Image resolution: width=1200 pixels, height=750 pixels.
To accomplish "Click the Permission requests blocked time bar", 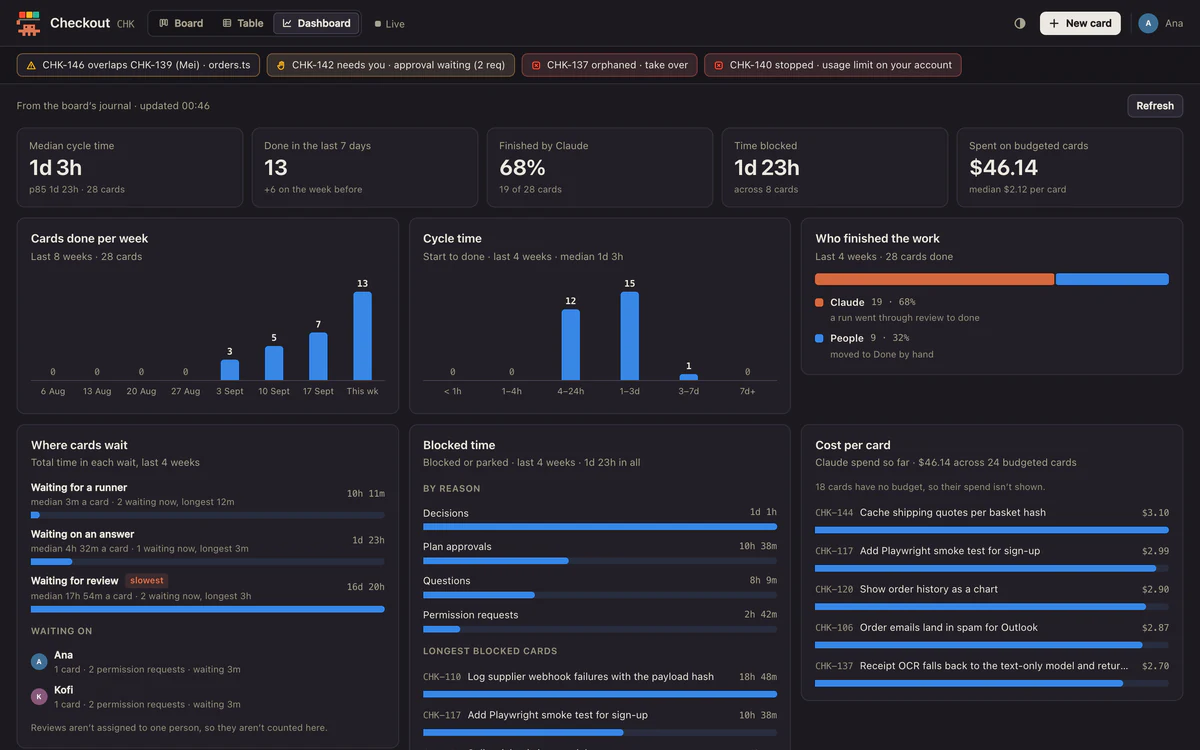I will [x=600, y=629].
